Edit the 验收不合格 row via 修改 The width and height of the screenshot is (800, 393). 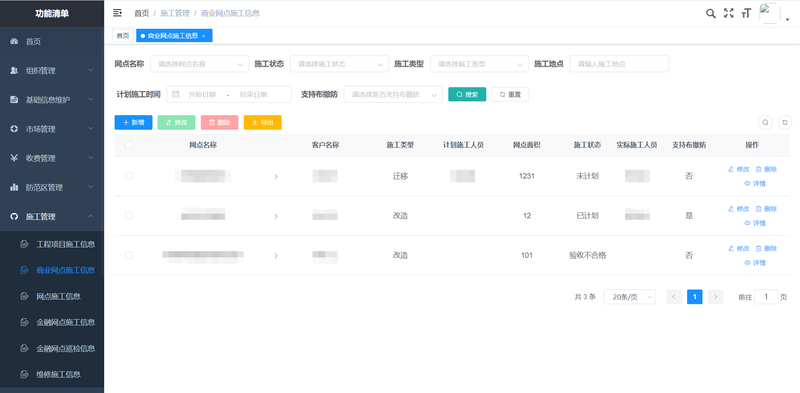739,249
